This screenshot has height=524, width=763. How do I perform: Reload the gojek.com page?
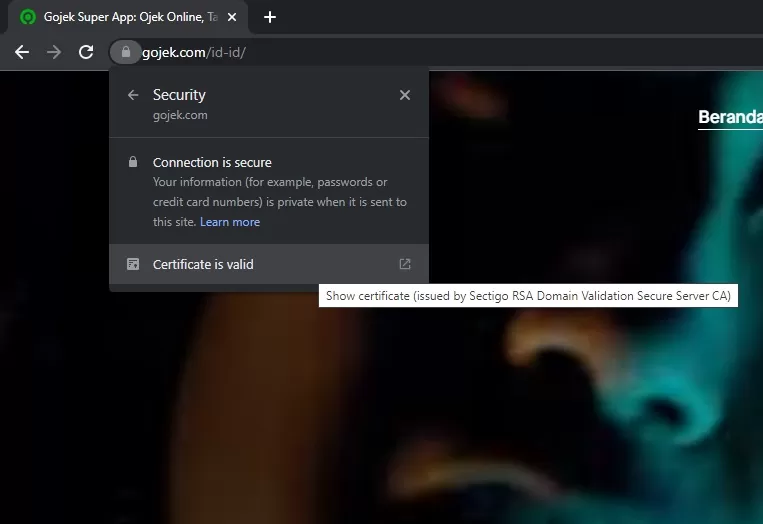86,52
